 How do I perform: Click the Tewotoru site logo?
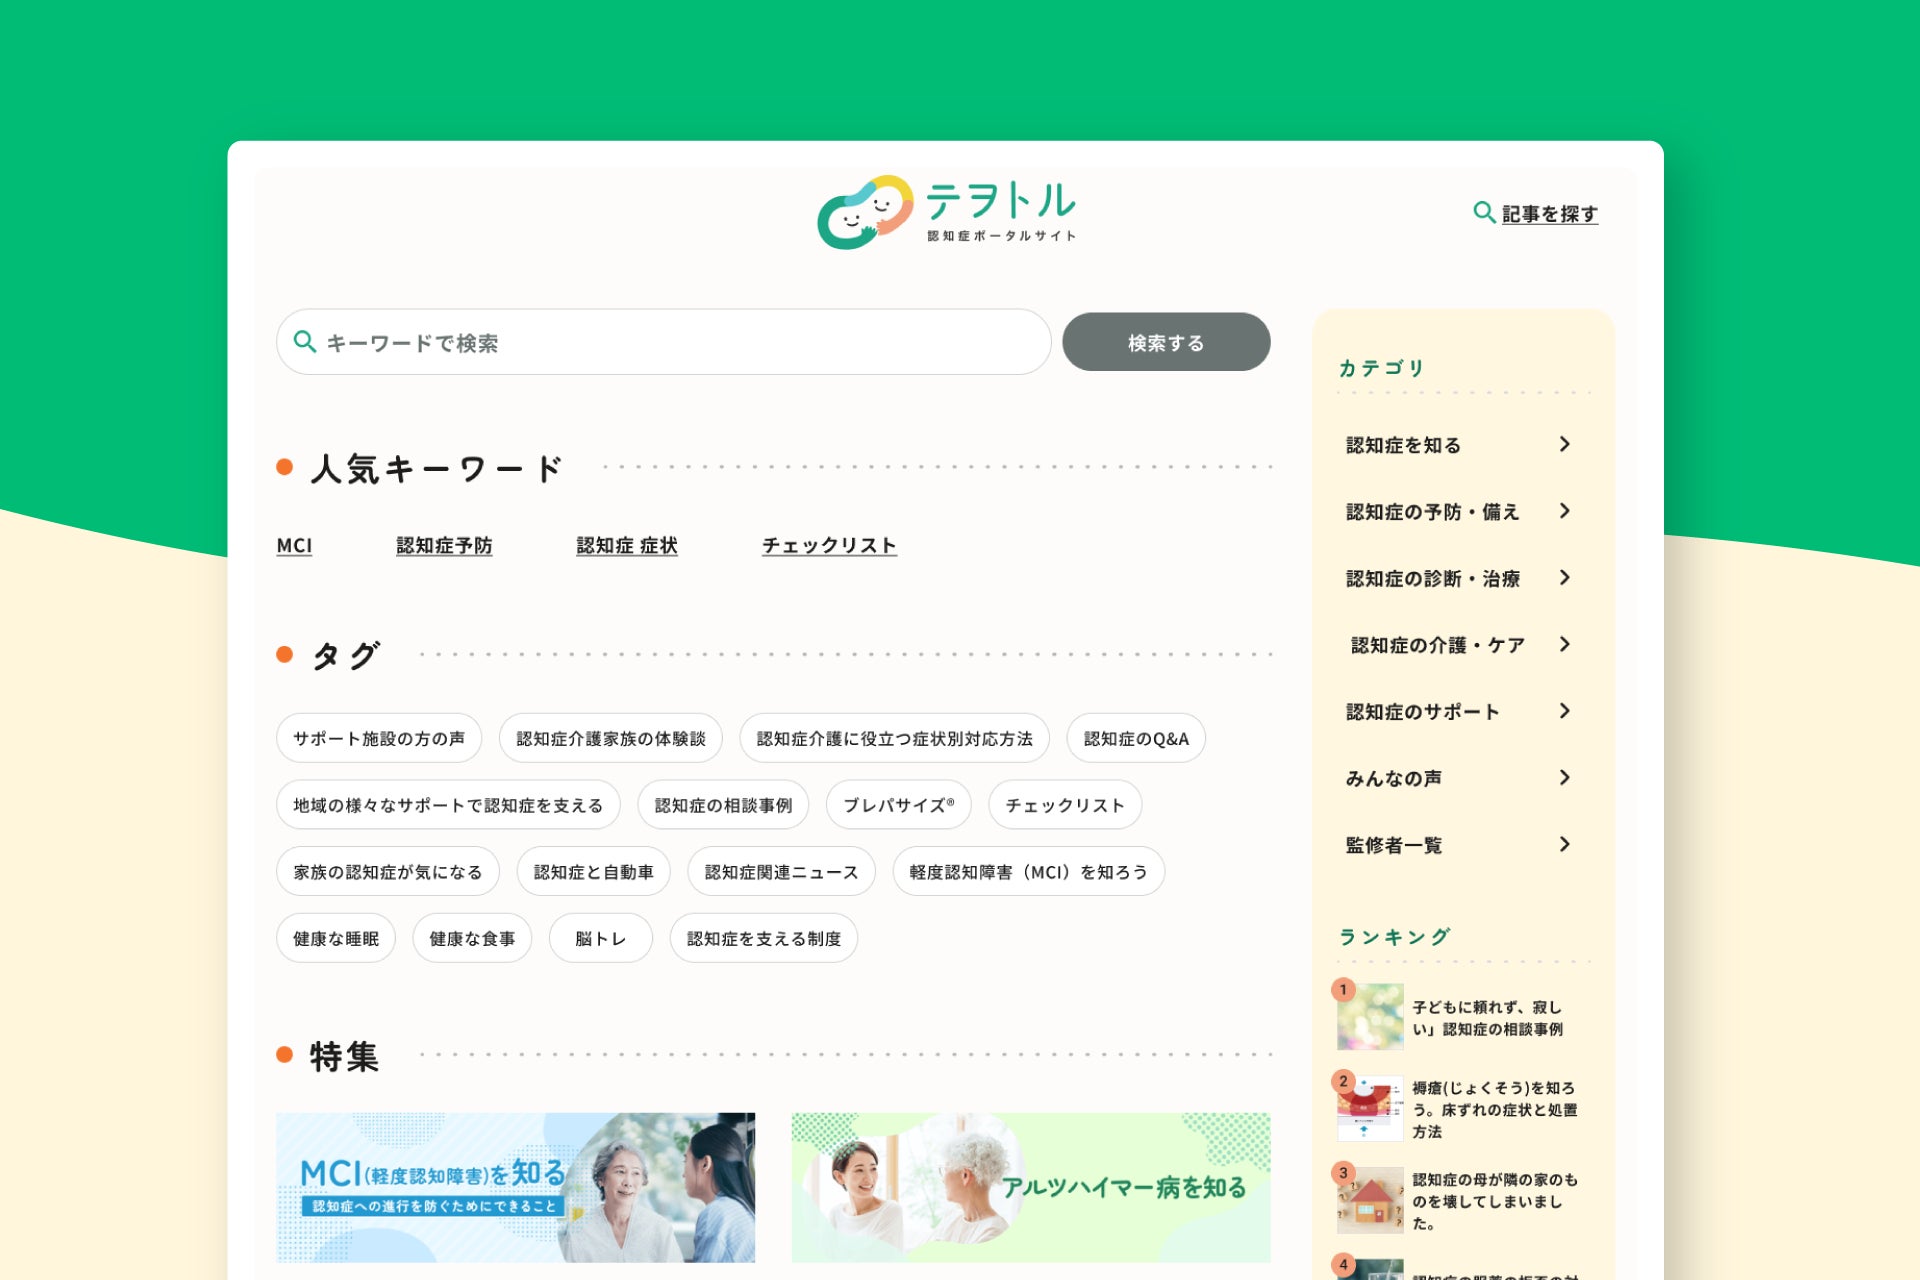pyautogui.click(x=946, y=212)
